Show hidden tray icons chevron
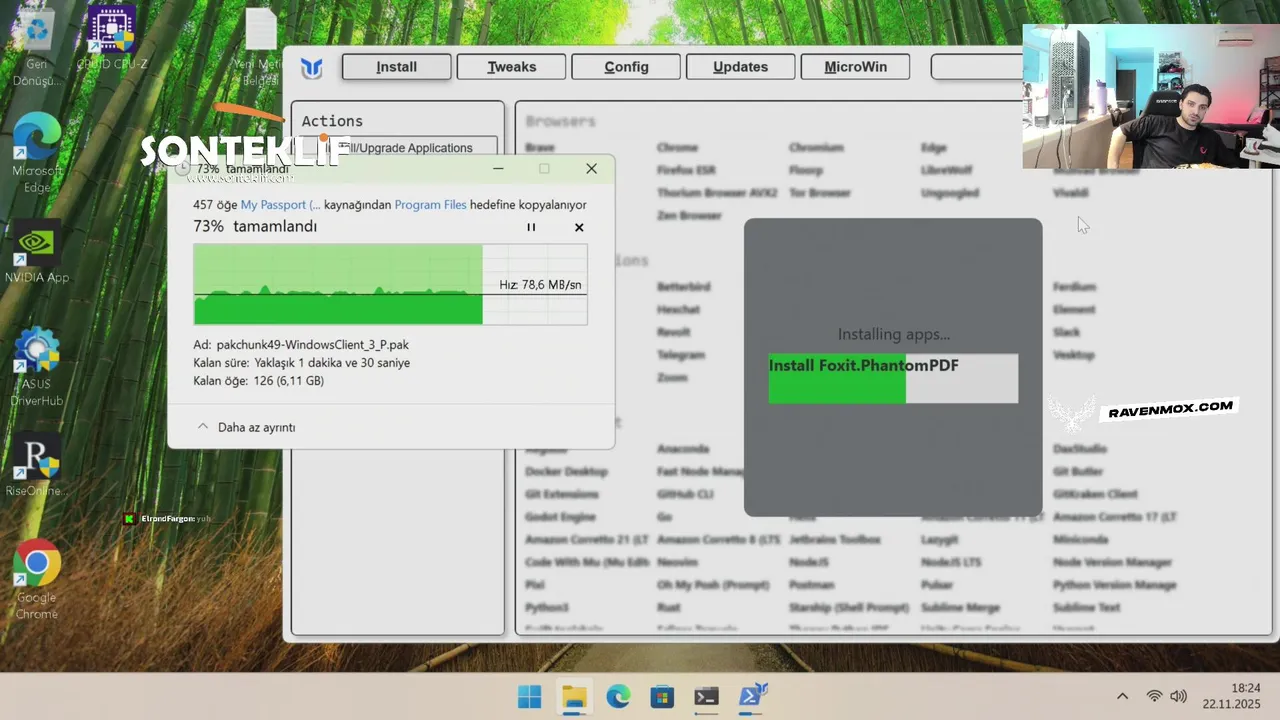 [x=1122, y=697]
